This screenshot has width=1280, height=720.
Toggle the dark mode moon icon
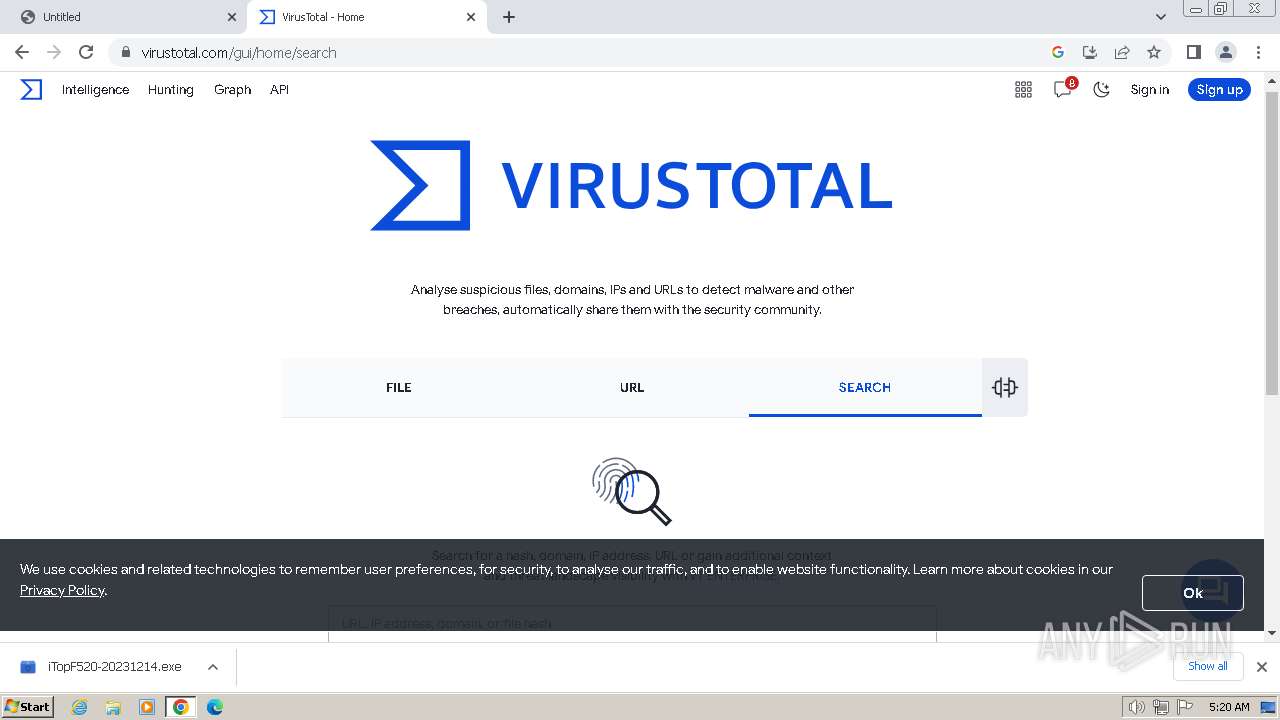[1102, 90]
